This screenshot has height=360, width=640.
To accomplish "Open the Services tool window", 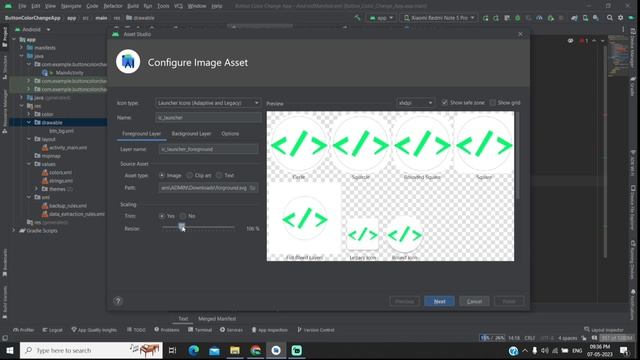I will 231,330.
